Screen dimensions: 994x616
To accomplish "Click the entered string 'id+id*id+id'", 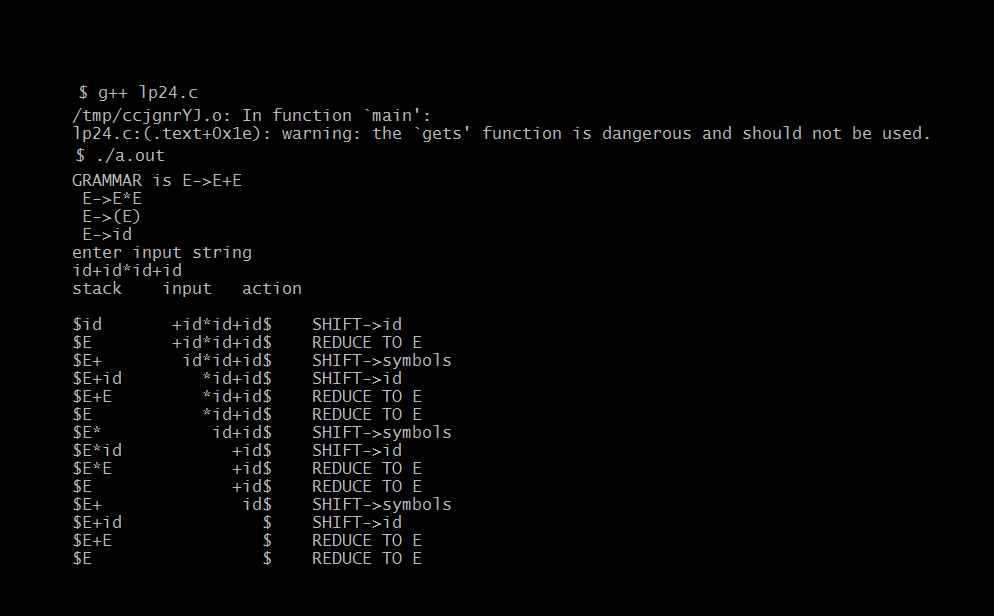I will click(x=127, y=271).
